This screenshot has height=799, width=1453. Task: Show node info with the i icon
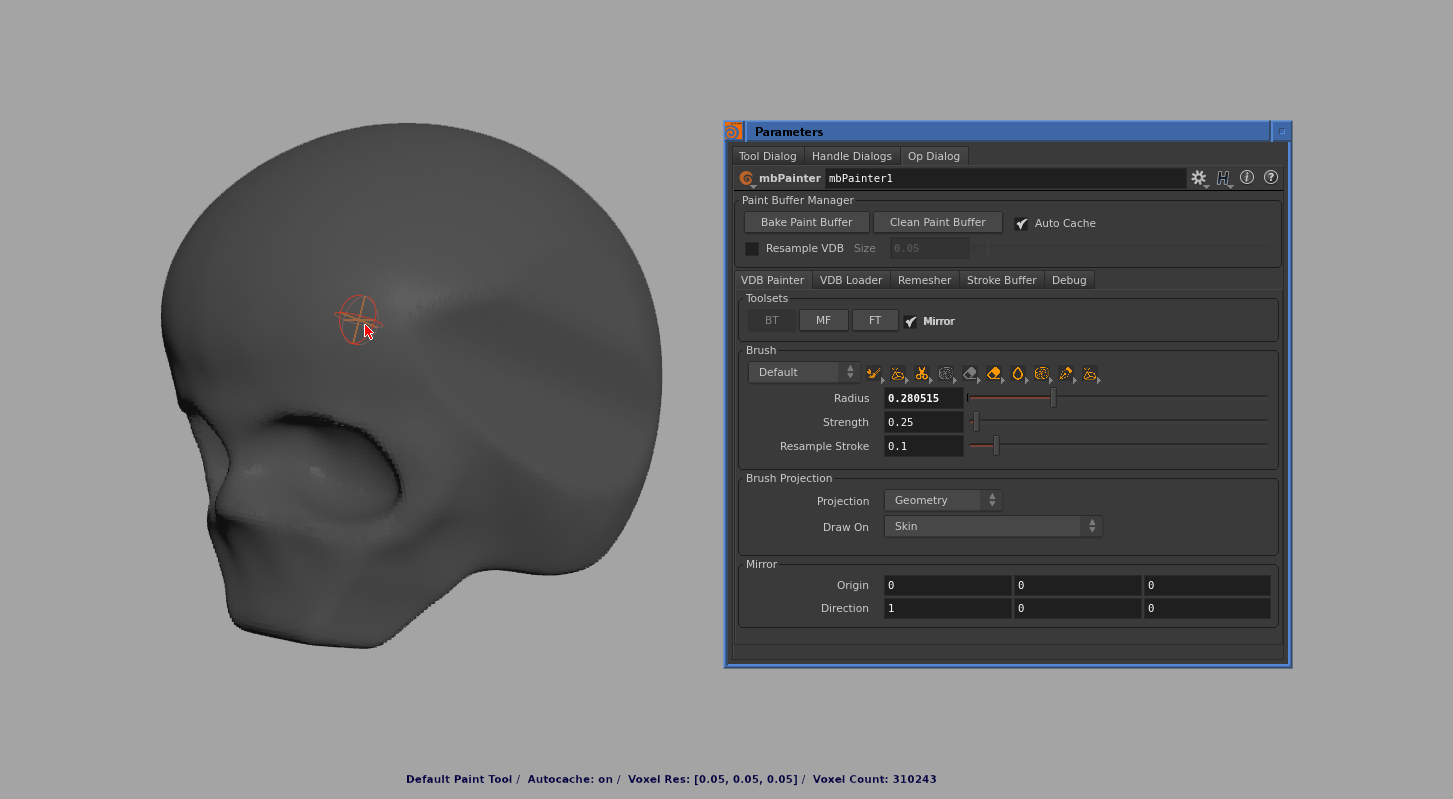pyautogui.click(x=1247, y=177)
